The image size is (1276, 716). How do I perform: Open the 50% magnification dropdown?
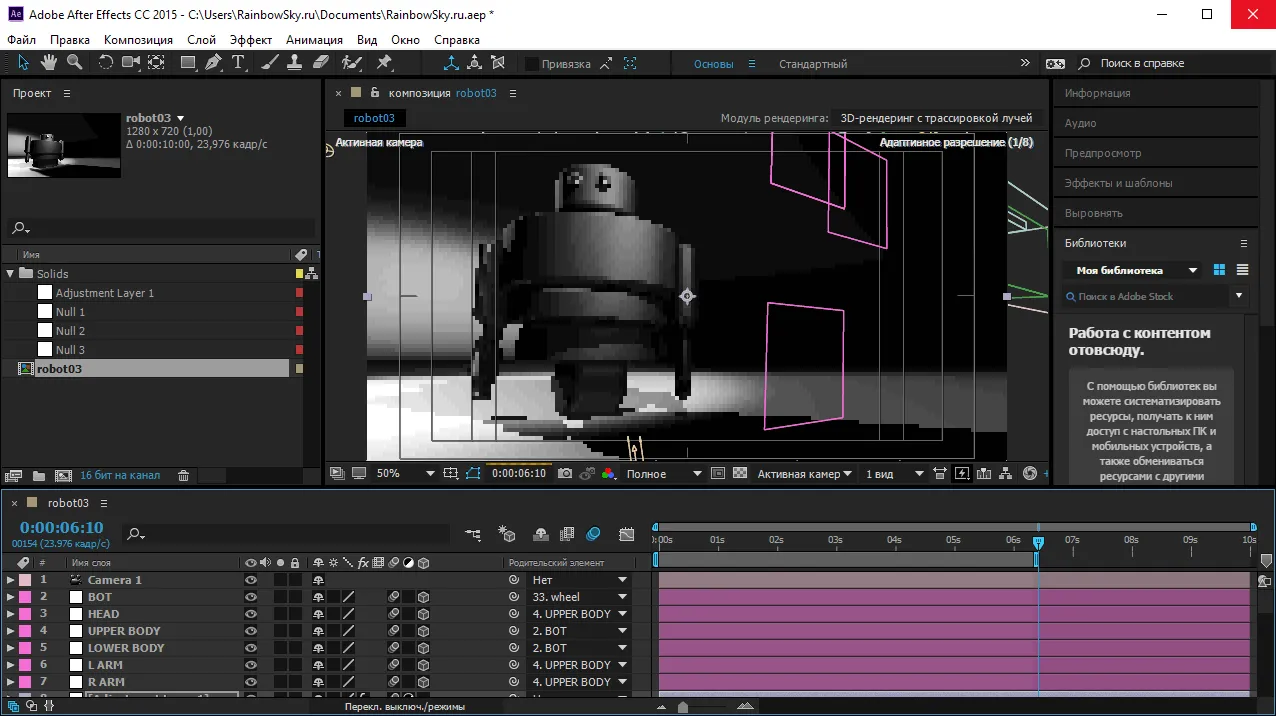(430, 474)
